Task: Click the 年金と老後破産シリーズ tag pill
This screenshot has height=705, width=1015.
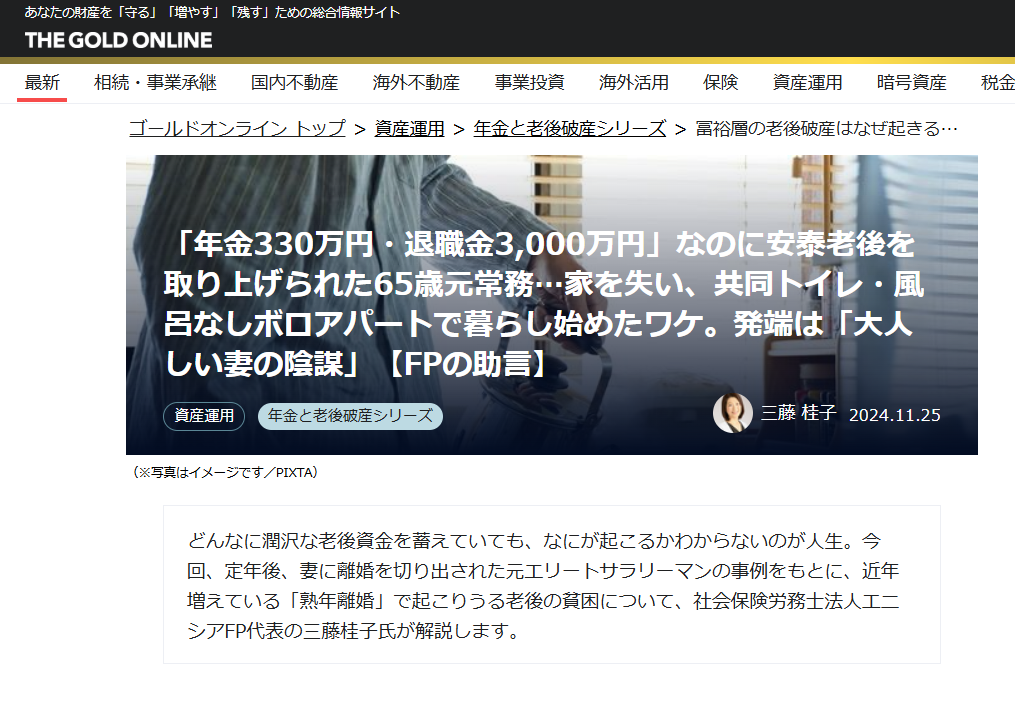Action: pyautogui.click(x=350, y=416)
